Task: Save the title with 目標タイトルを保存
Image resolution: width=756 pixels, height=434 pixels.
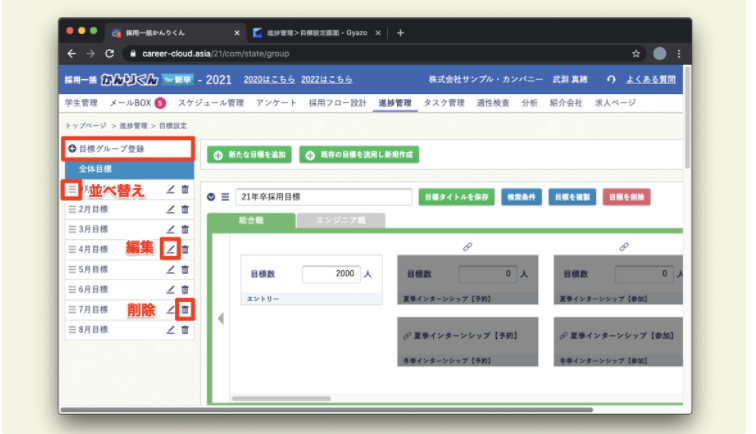Action: pos(457,197)
